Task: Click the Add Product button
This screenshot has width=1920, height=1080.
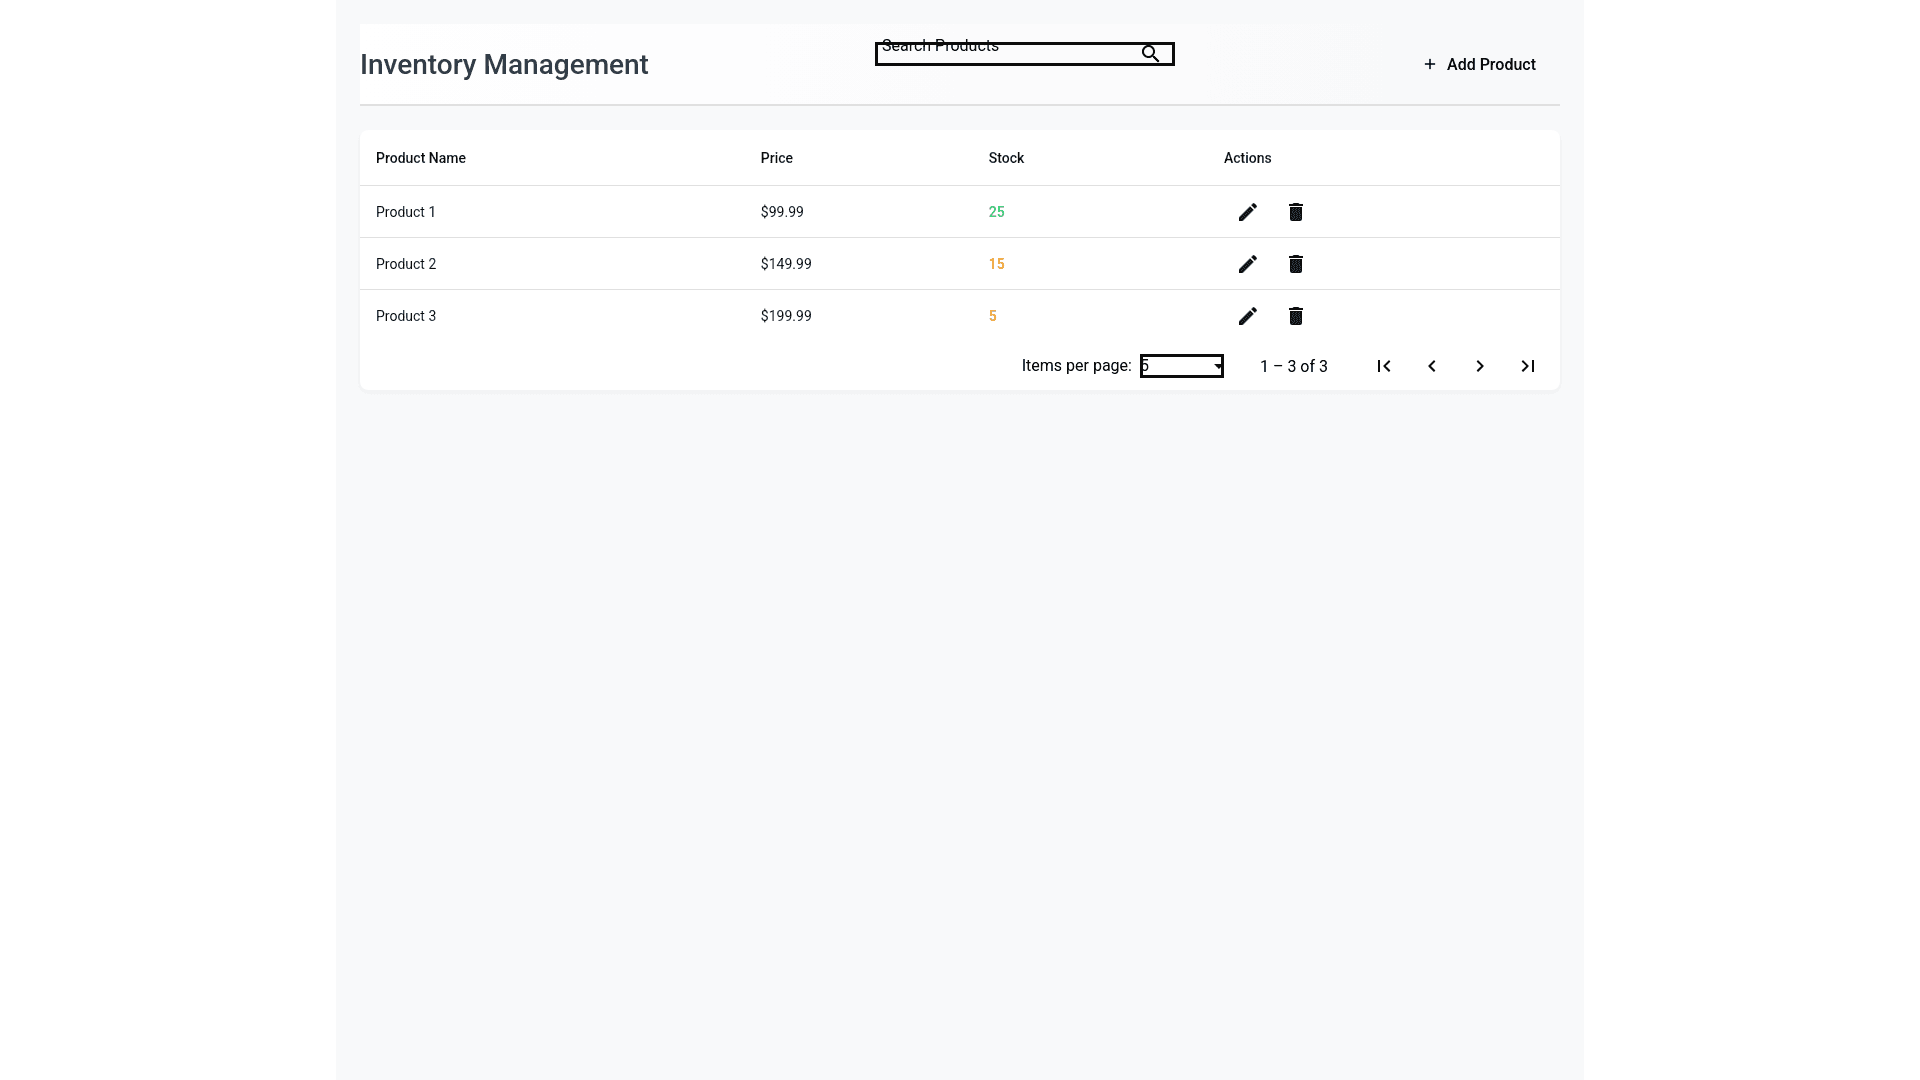Action: coord(1490,65)
